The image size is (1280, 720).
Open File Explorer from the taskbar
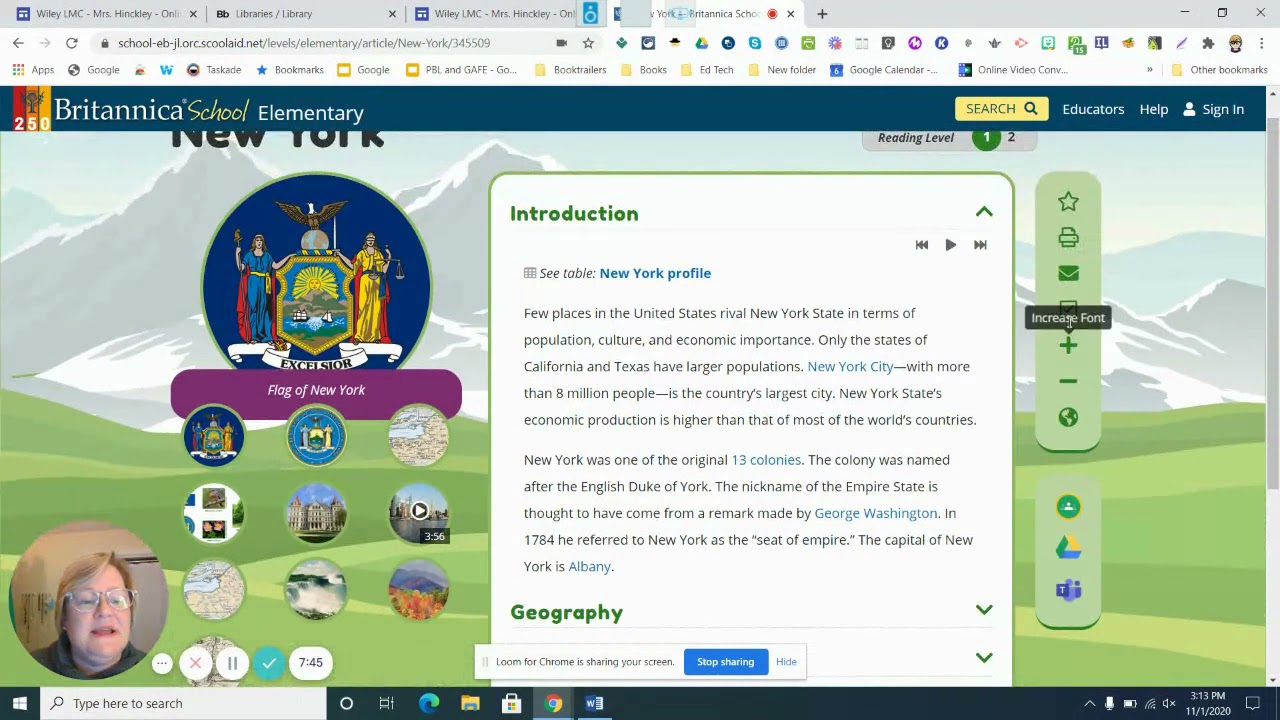[470, 703]
